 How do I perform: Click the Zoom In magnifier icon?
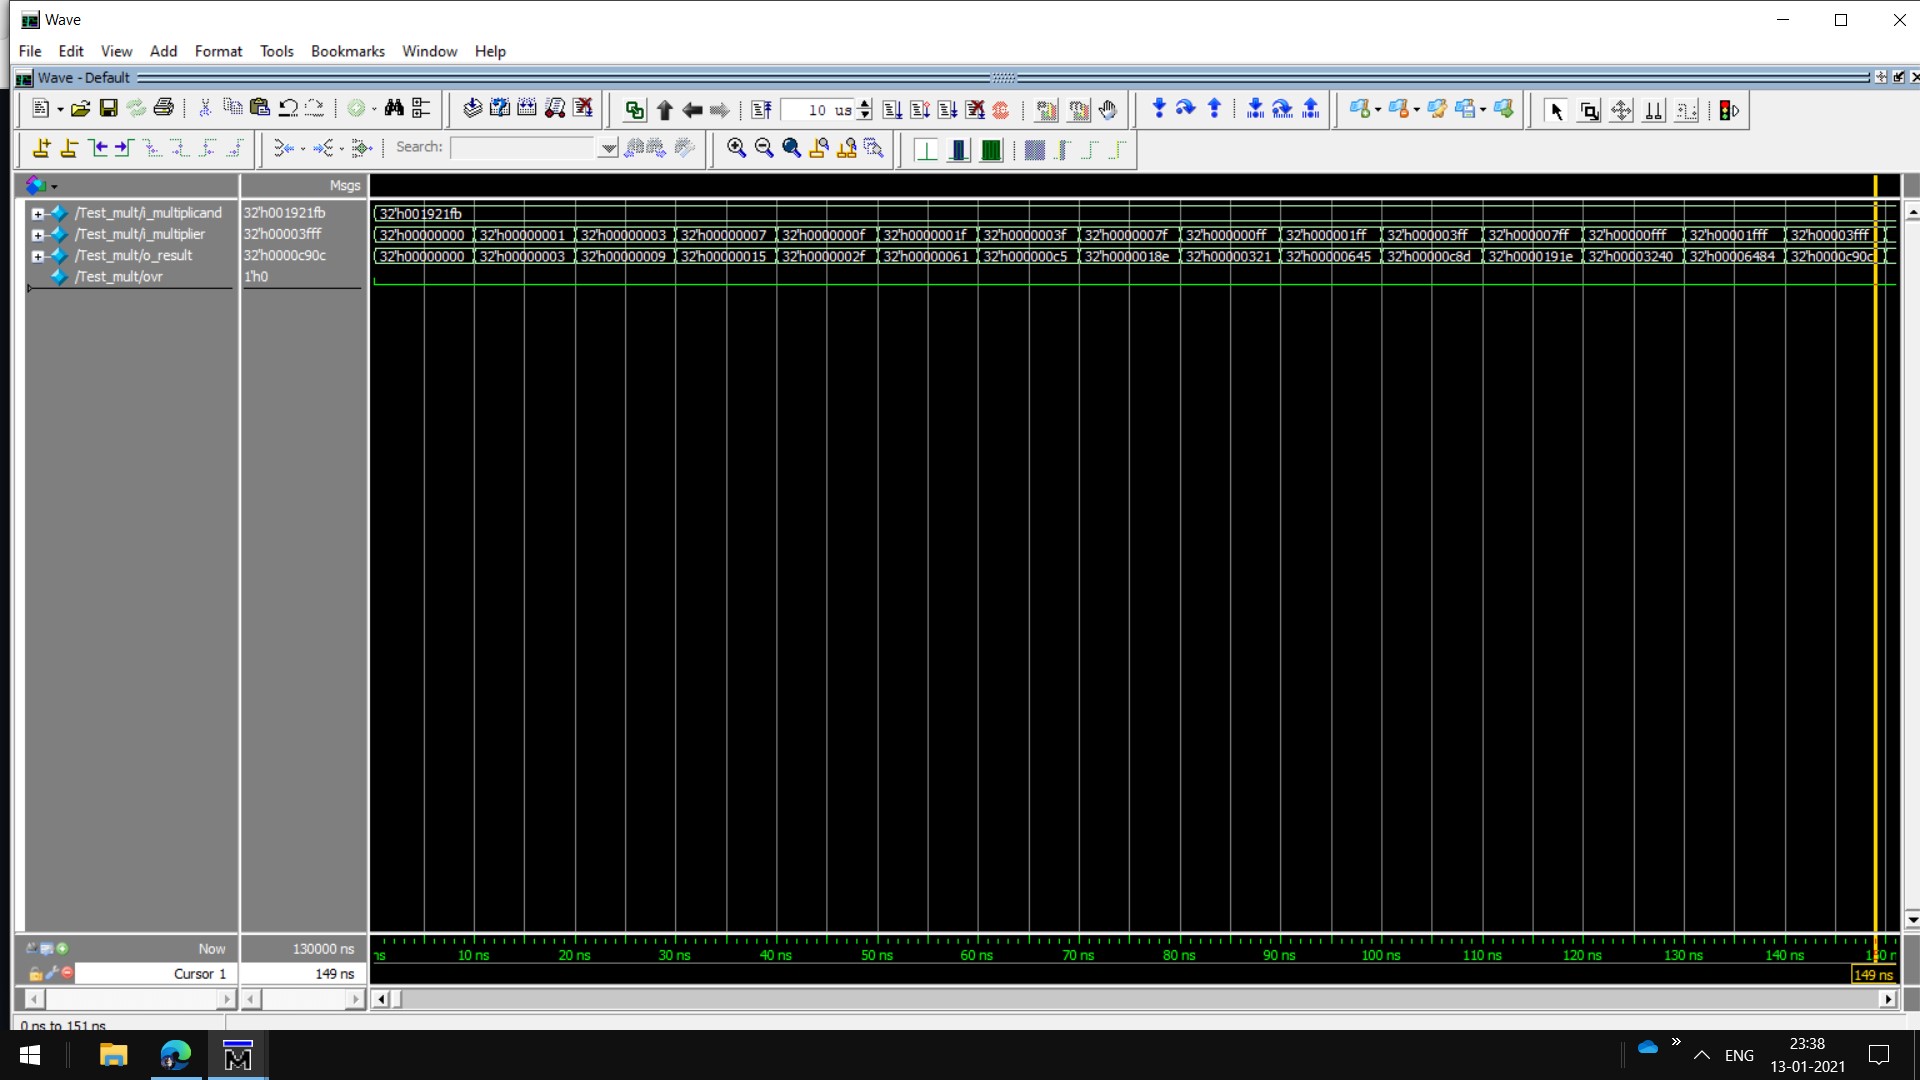(736, 148)
